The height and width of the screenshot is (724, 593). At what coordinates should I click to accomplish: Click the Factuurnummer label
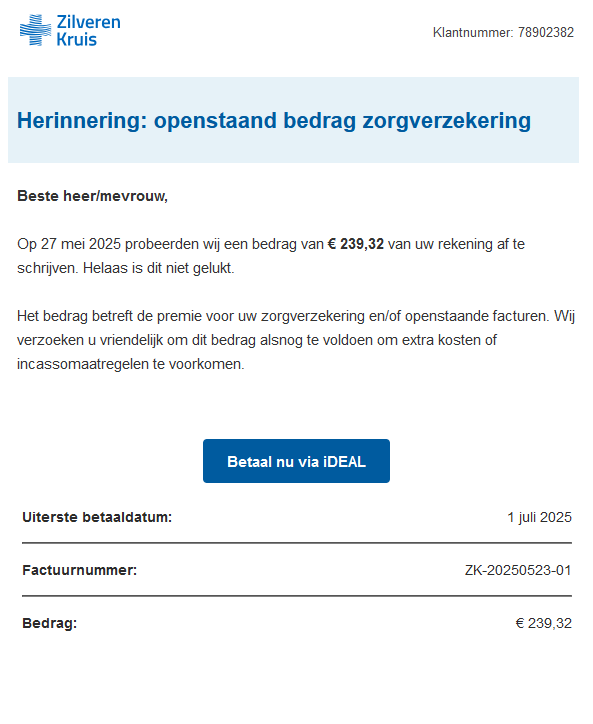point(79,570)
